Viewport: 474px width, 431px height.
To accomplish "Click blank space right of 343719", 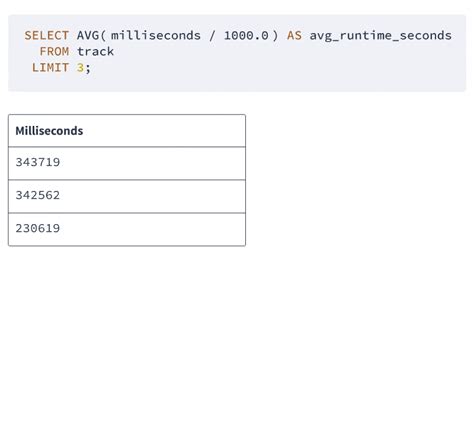I will (153, 163).
